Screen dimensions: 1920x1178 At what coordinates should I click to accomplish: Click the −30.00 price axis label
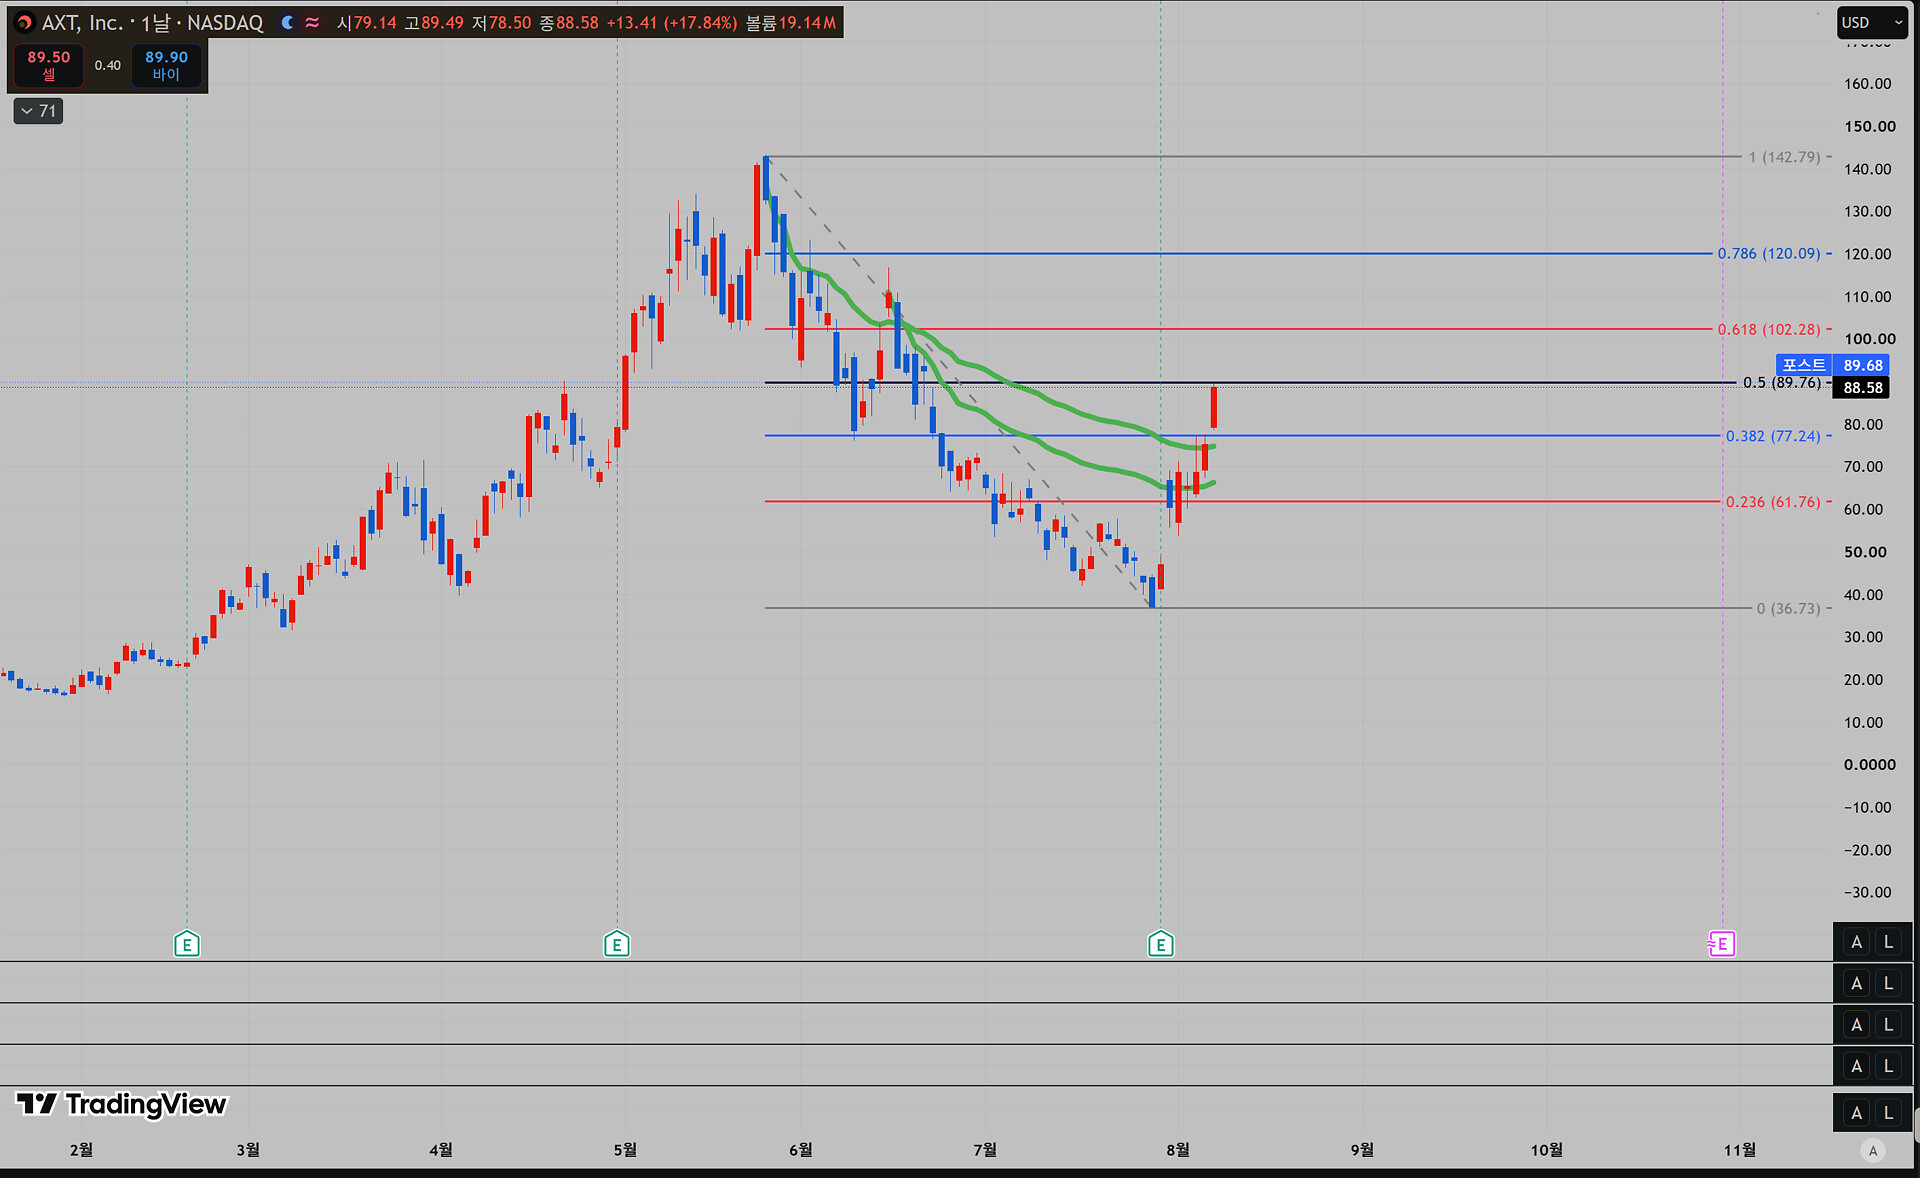click(1867, 893)
